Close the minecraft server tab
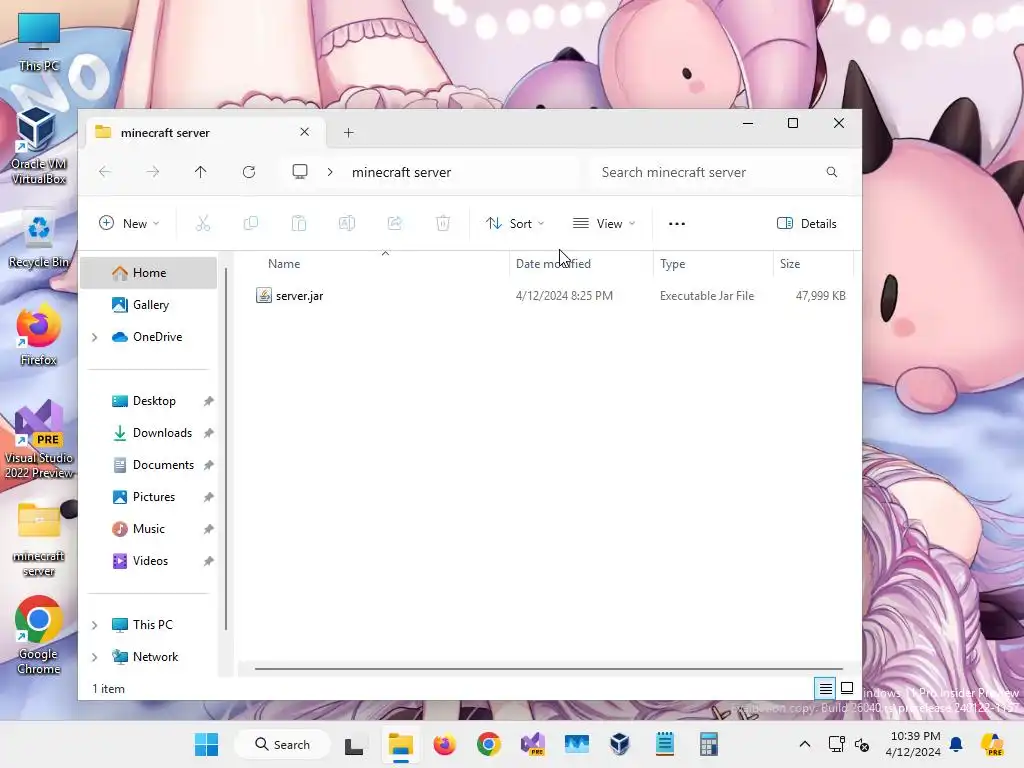The width and height of the screenshot is (1024, 768). pyautogui.click(x=304, y=132)
